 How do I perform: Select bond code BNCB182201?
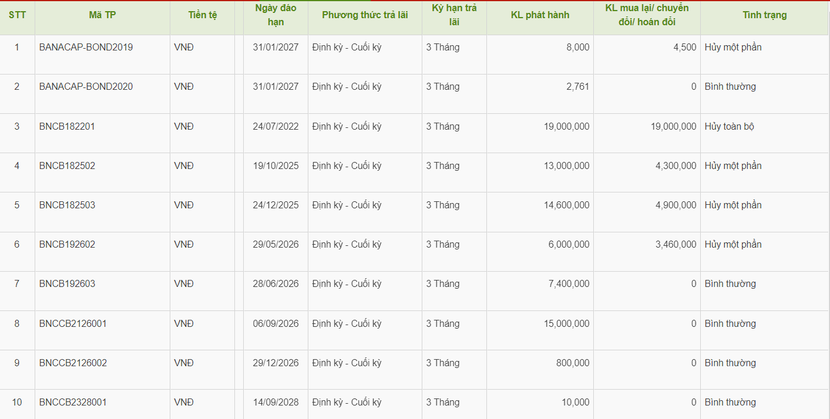67,126
